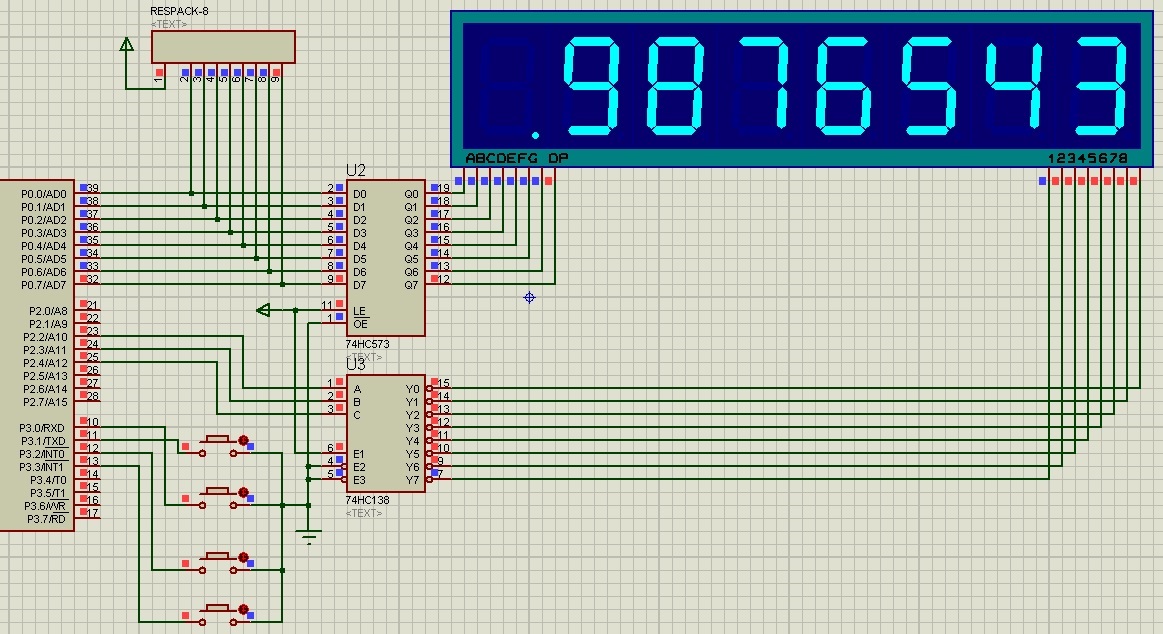Click the "12345678" display pin label
The width and height of the screenshot is (1163, 634).
[x=1087, y=158]
